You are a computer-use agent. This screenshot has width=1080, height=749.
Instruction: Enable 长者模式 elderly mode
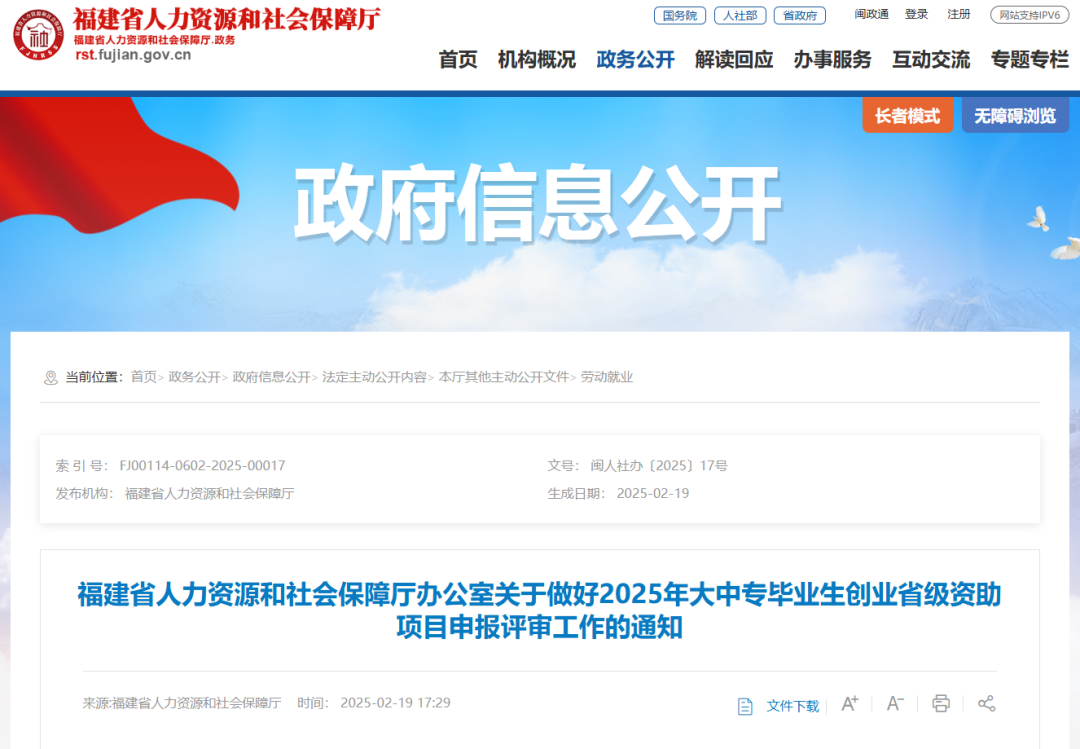(907, 115)
